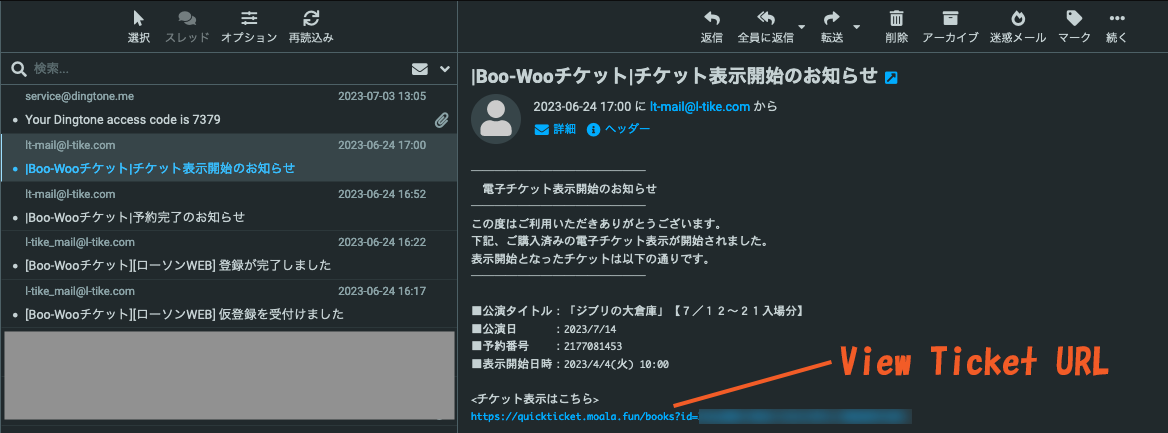This screenshot has height=433, width=1168.
Task: Open the More (続く) actions menu
Action: (x=1117, y=19)
